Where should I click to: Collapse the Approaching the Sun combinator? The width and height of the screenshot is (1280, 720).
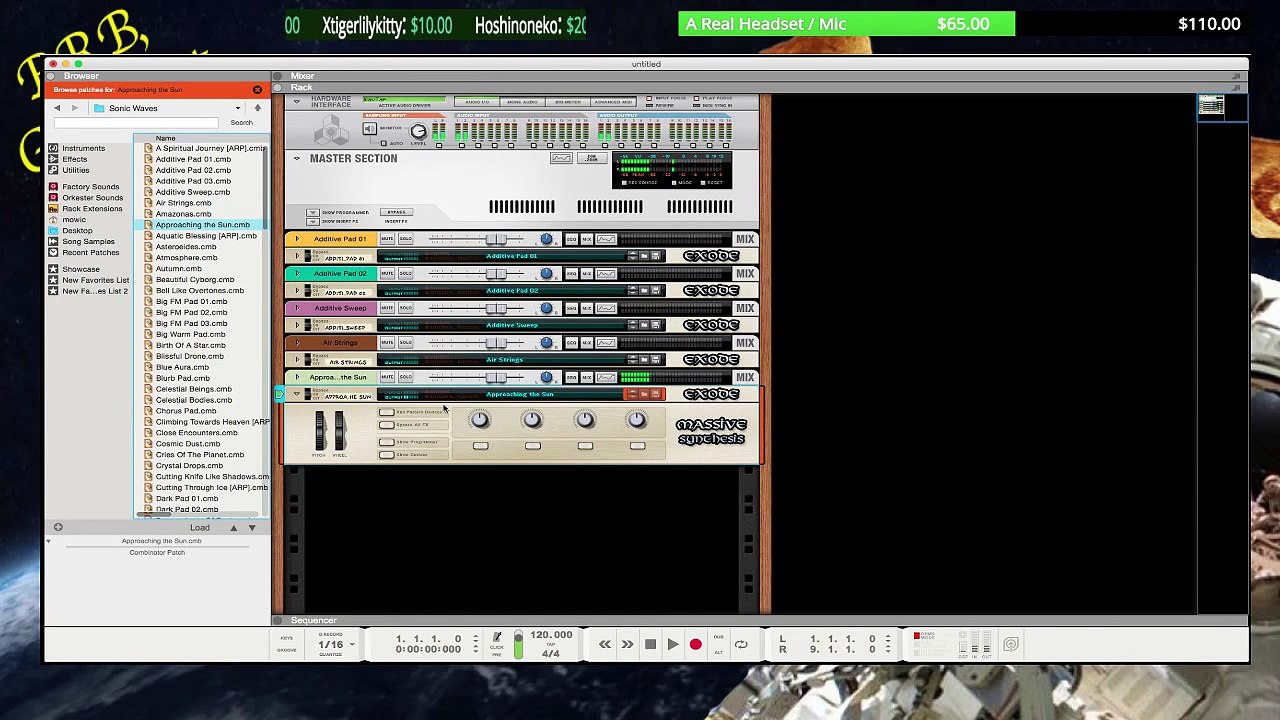[x=296, y=394]
